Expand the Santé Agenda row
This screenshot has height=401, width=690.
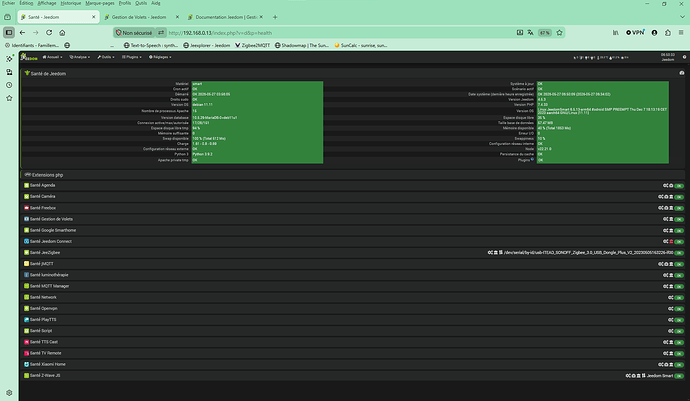click(352, 185)
